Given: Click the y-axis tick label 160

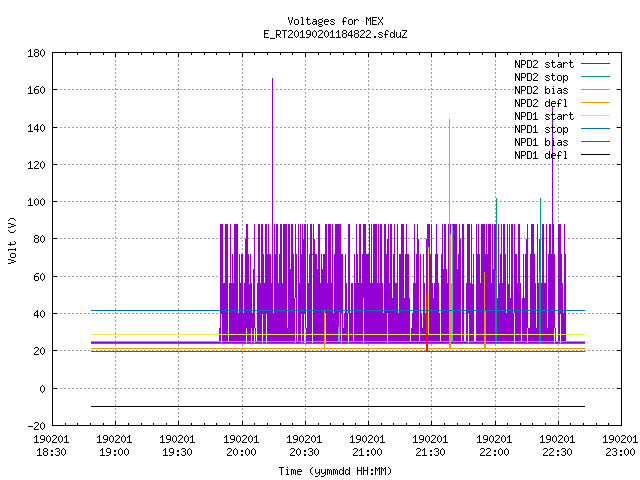Looking at the screenshot, I should [x=36, y=90].
